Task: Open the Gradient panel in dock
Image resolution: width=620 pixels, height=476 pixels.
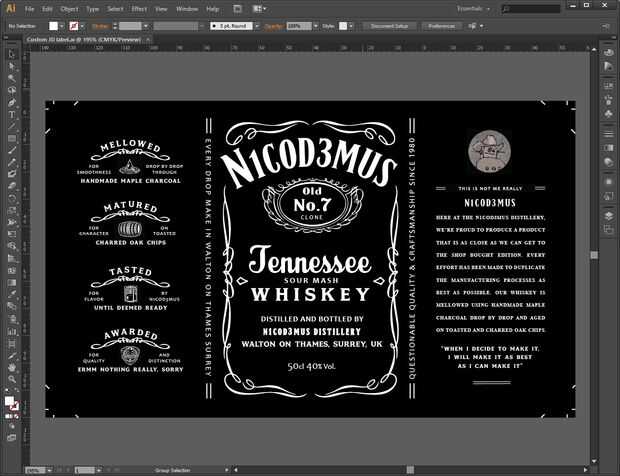Action: pos(609,147)
